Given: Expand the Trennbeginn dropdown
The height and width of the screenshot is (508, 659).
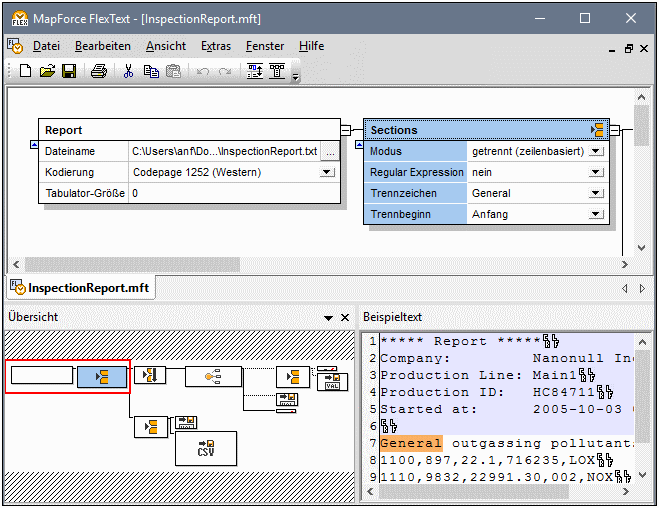Looking at the screenshot, I should 595,214.
